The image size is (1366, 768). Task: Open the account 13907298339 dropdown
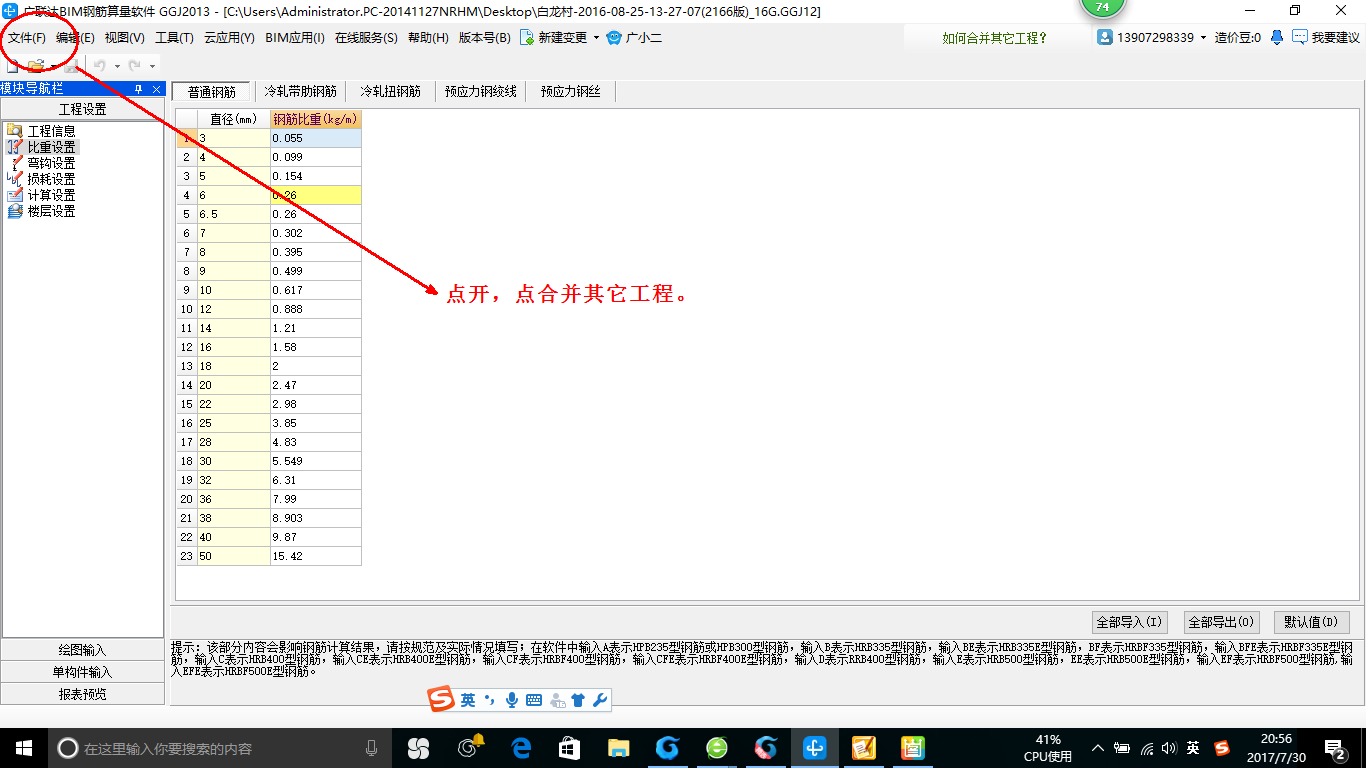1204,38
